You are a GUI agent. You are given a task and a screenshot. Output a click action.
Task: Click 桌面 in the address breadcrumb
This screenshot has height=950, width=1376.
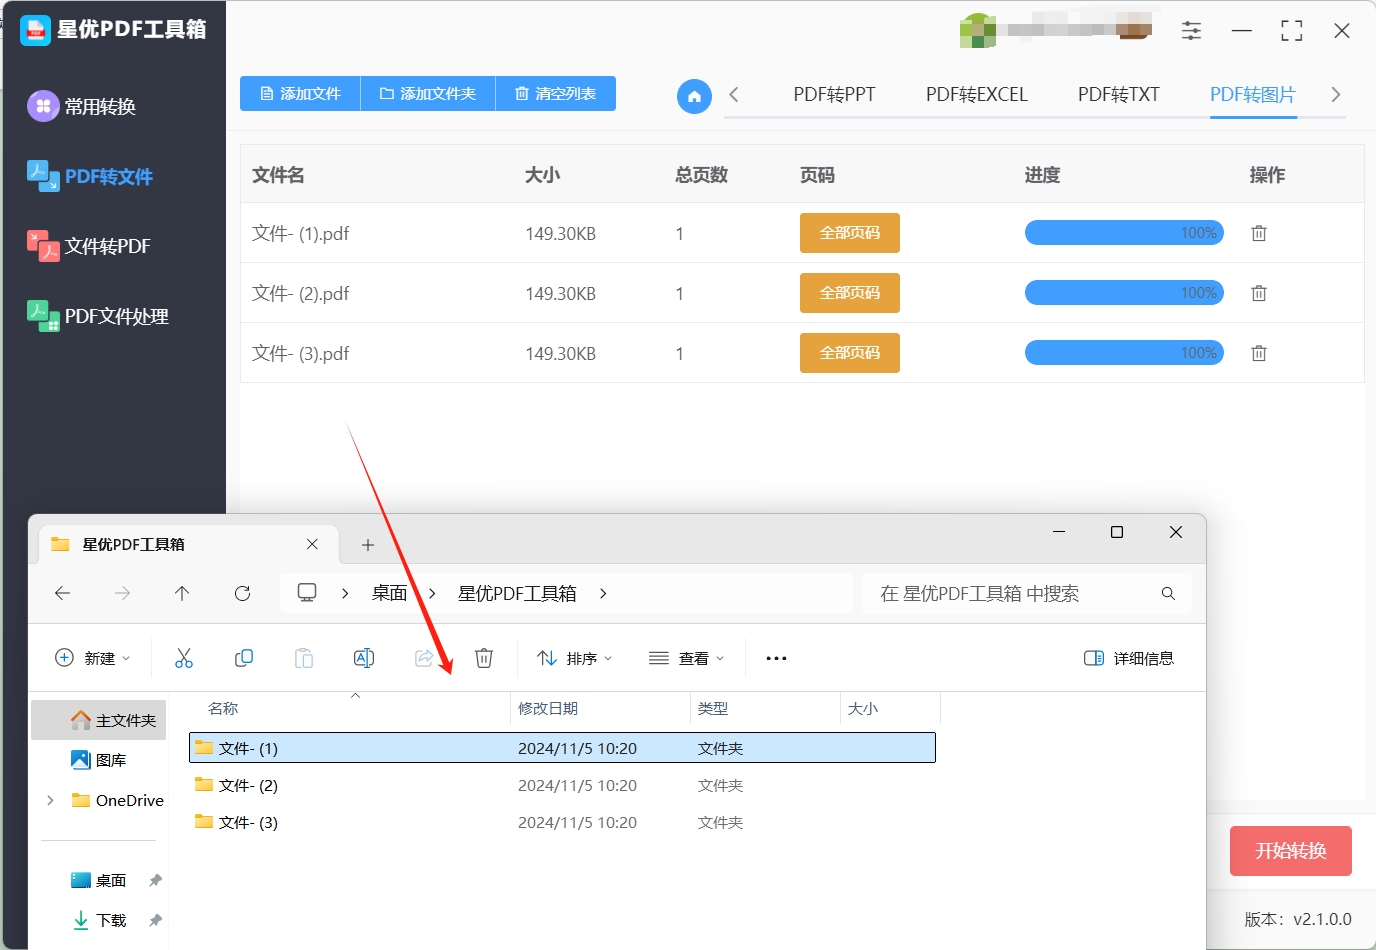tap(389, 593)
